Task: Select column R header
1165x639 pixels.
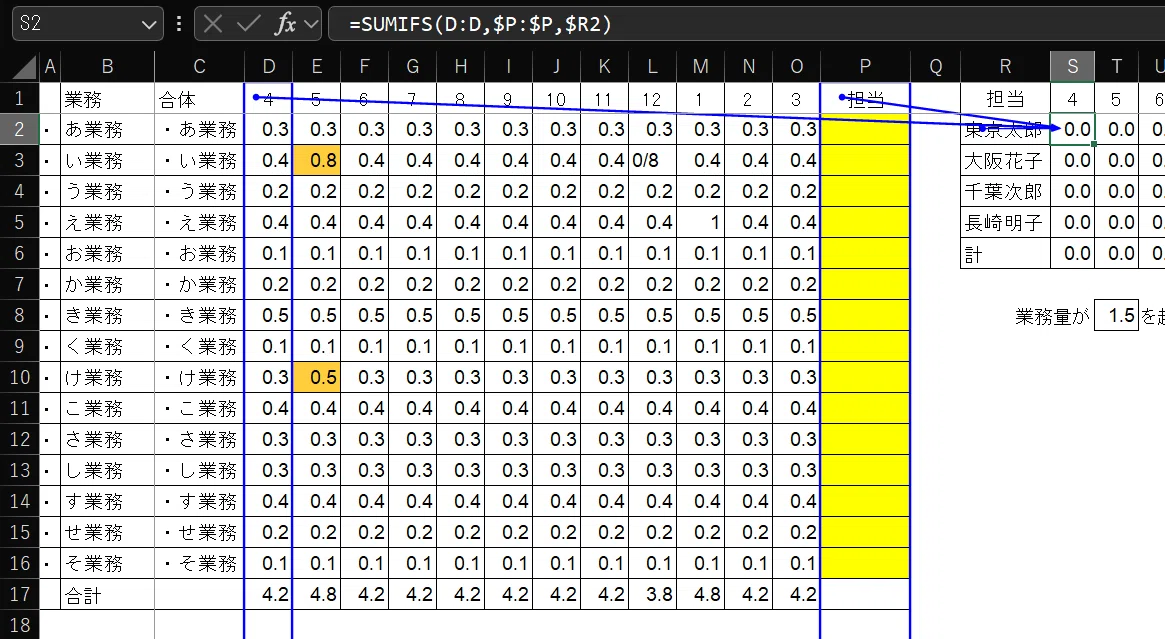Action: 1005,67
